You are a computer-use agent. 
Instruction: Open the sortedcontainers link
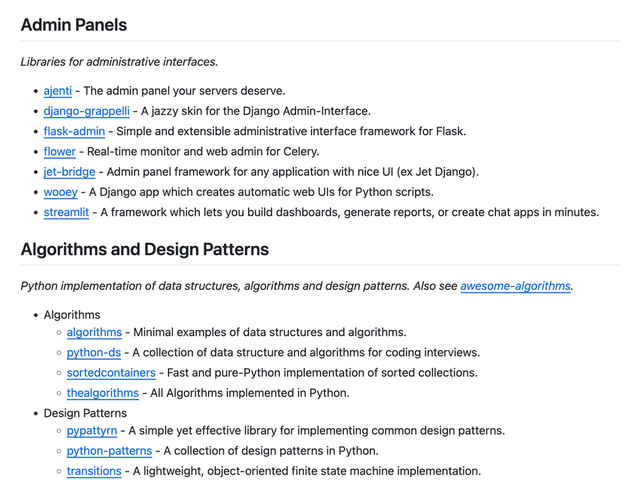pos(111,373)
